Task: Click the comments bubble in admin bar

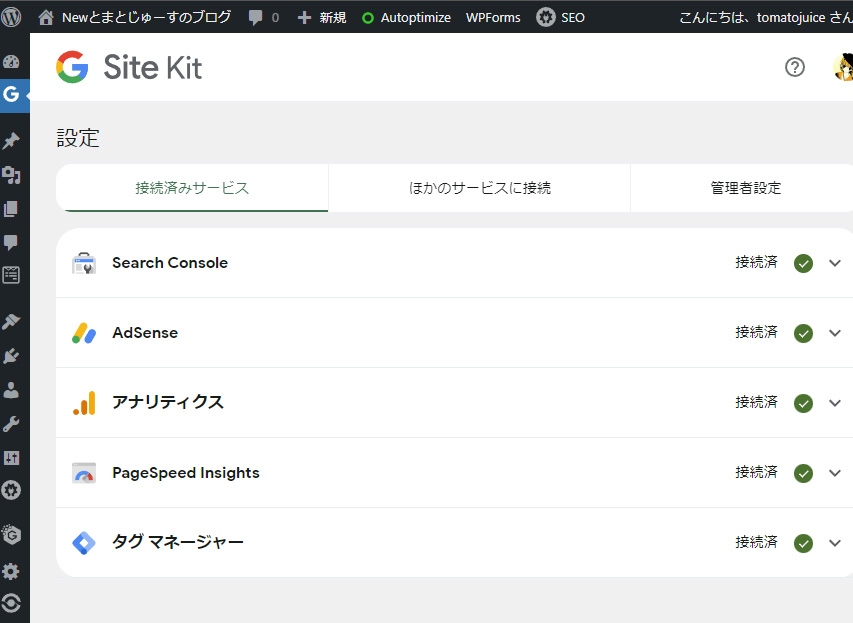Action: point(263,17)
